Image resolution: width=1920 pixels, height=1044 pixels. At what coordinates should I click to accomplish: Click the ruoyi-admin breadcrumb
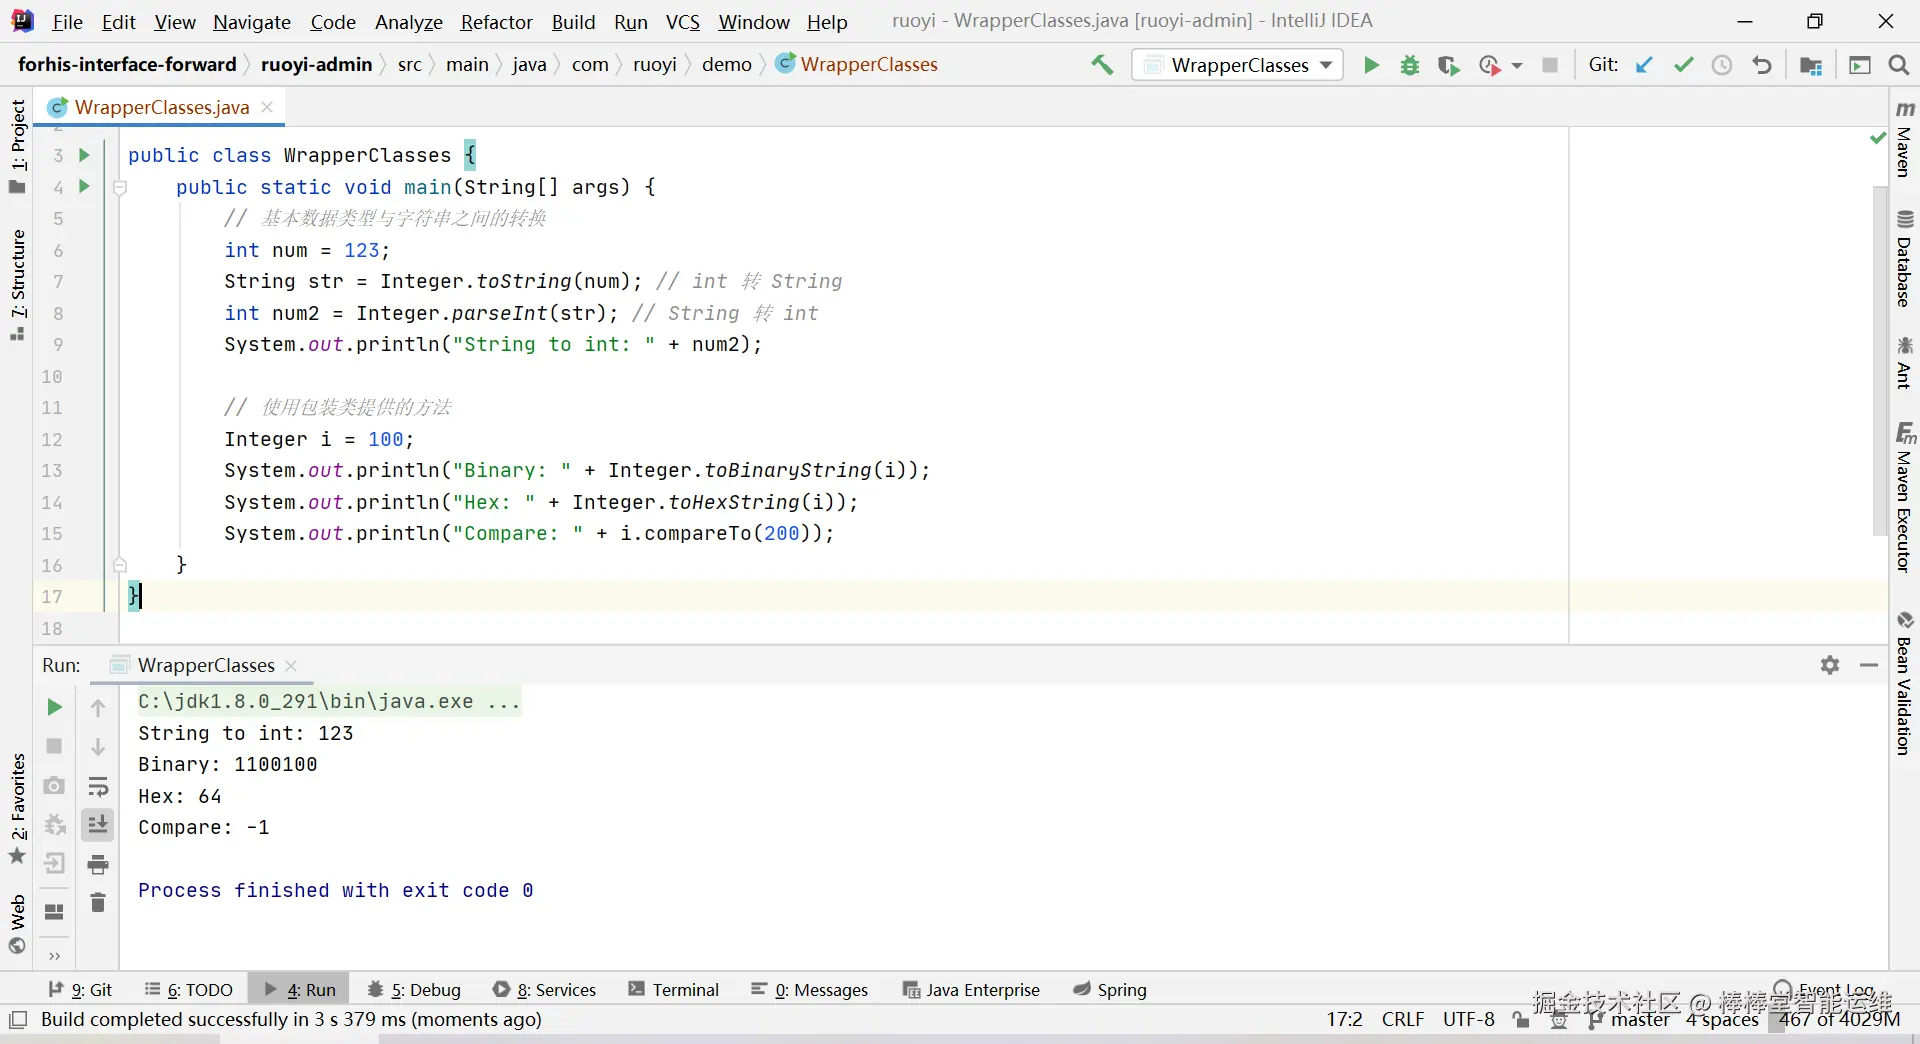coord(316,65)
